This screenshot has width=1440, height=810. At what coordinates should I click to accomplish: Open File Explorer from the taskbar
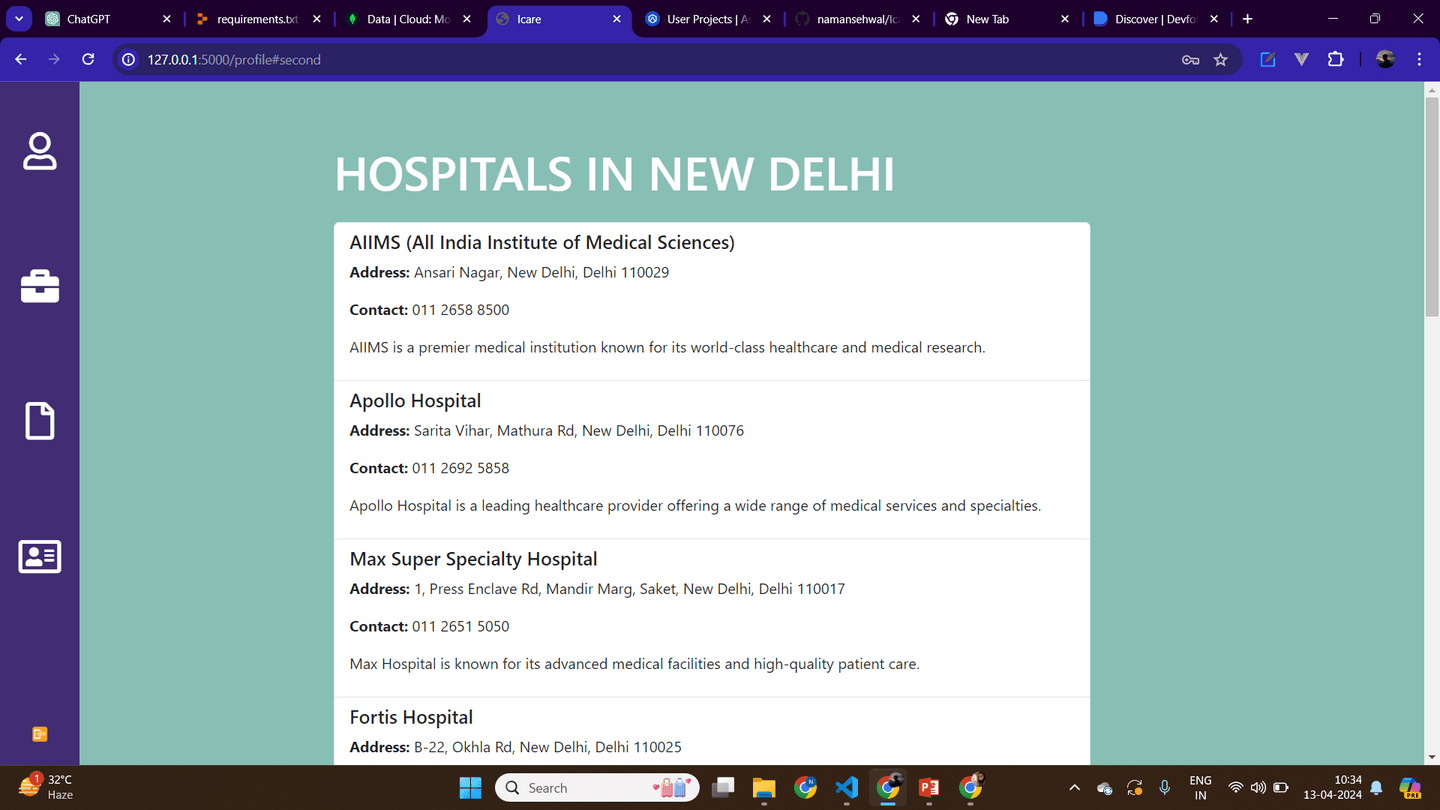(x=764, y=788)
